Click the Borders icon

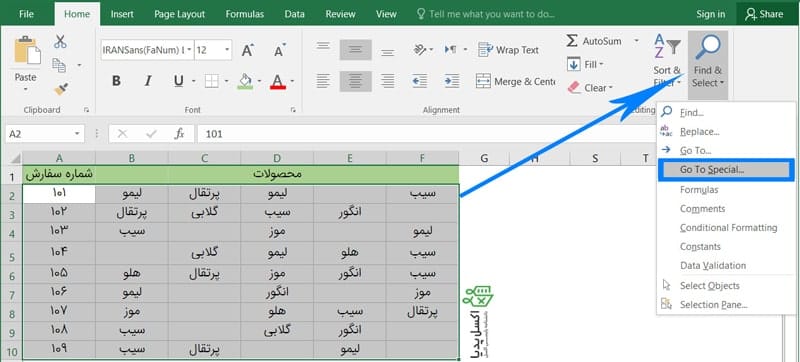(211, 81)
